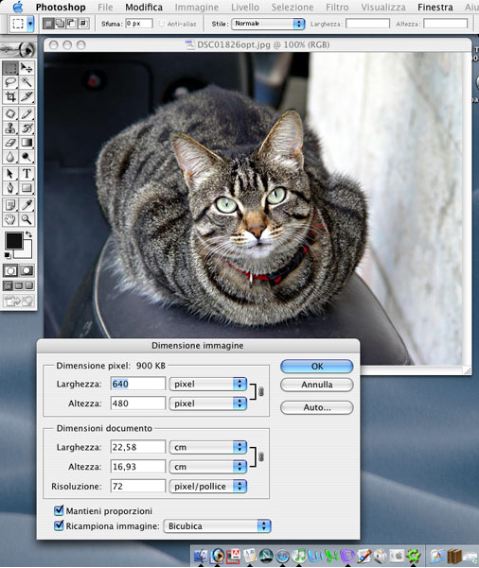Select the Move tool
Viewport: 479px width, 568px height.
point(26,68)
